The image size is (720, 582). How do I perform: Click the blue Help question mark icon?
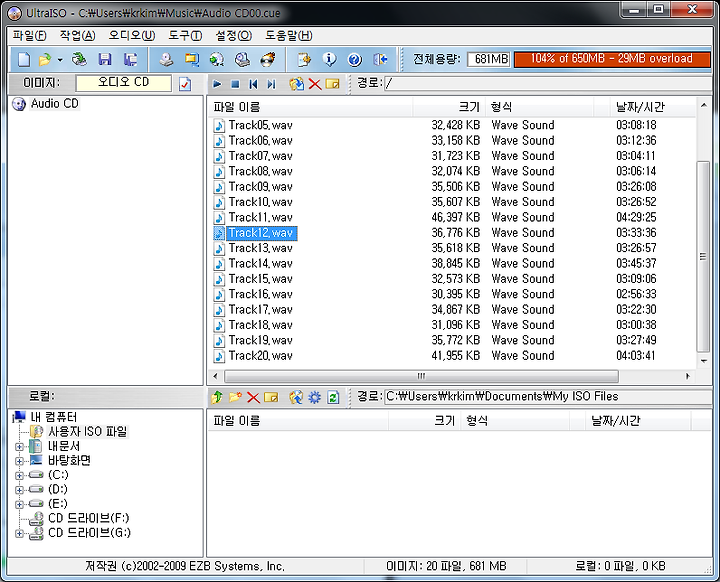354,59
